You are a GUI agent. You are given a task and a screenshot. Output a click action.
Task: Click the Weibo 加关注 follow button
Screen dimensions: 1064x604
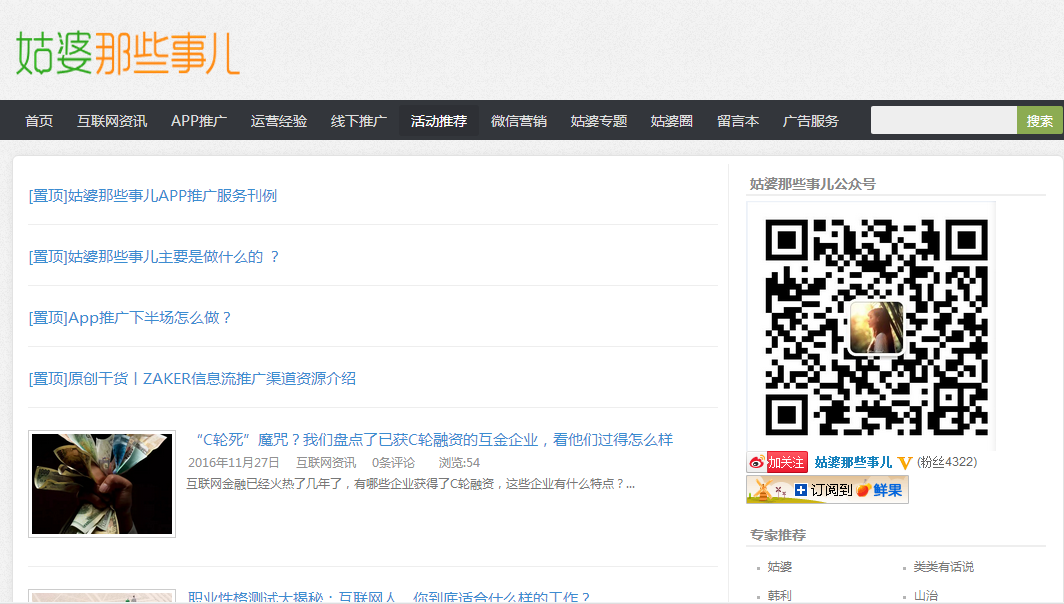click(x=777, y=462)
